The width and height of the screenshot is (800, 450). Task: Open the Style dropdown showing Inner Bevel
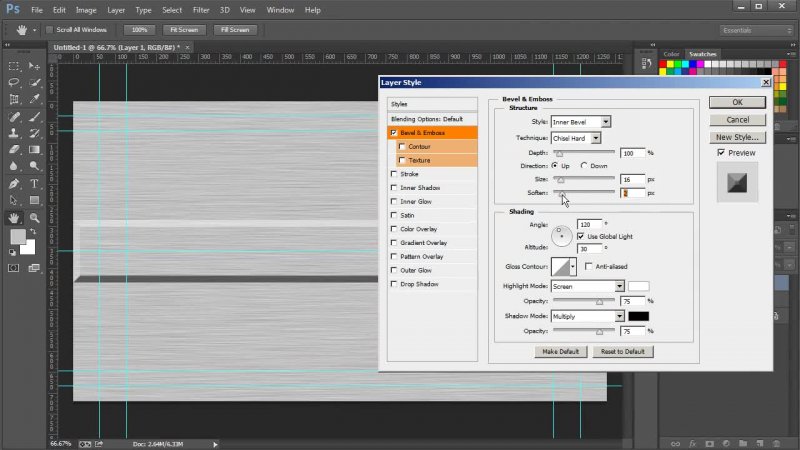coord(581,122)
